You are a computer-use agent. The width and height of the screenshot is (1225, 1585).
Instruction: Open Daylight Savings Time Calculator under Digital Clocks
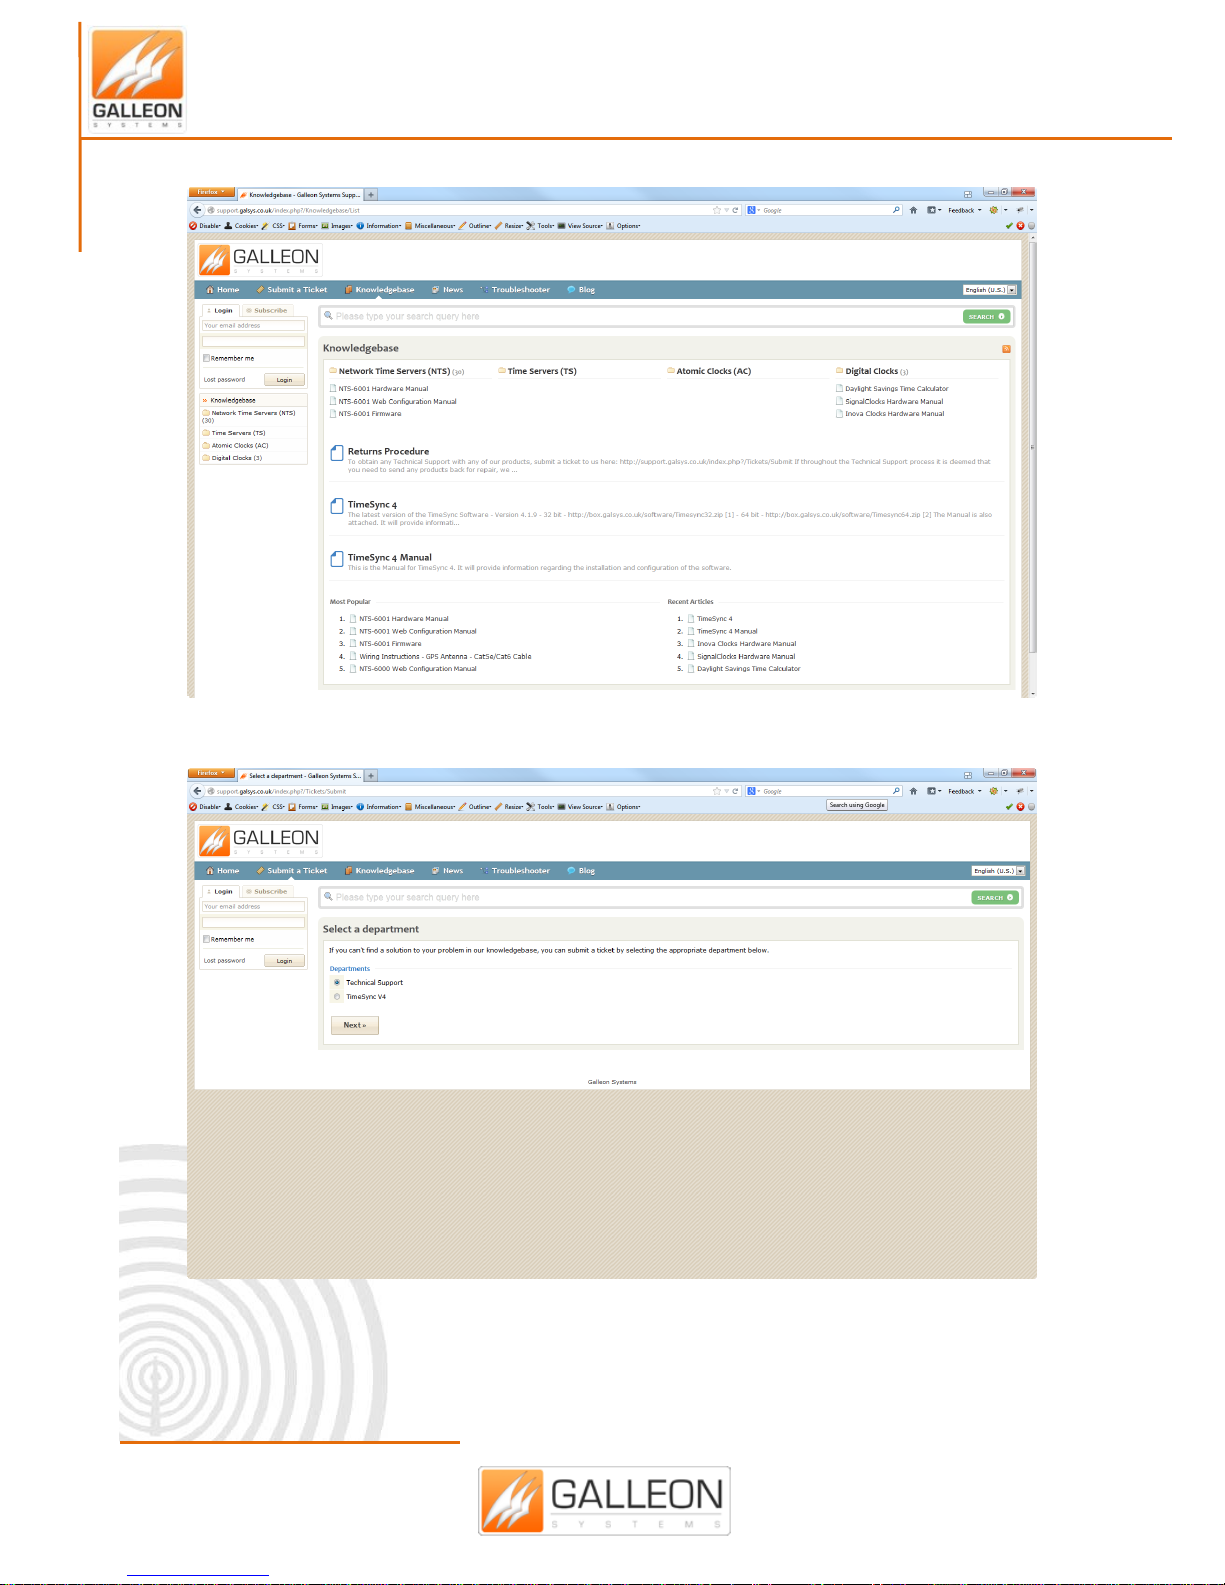coord(897,389)
